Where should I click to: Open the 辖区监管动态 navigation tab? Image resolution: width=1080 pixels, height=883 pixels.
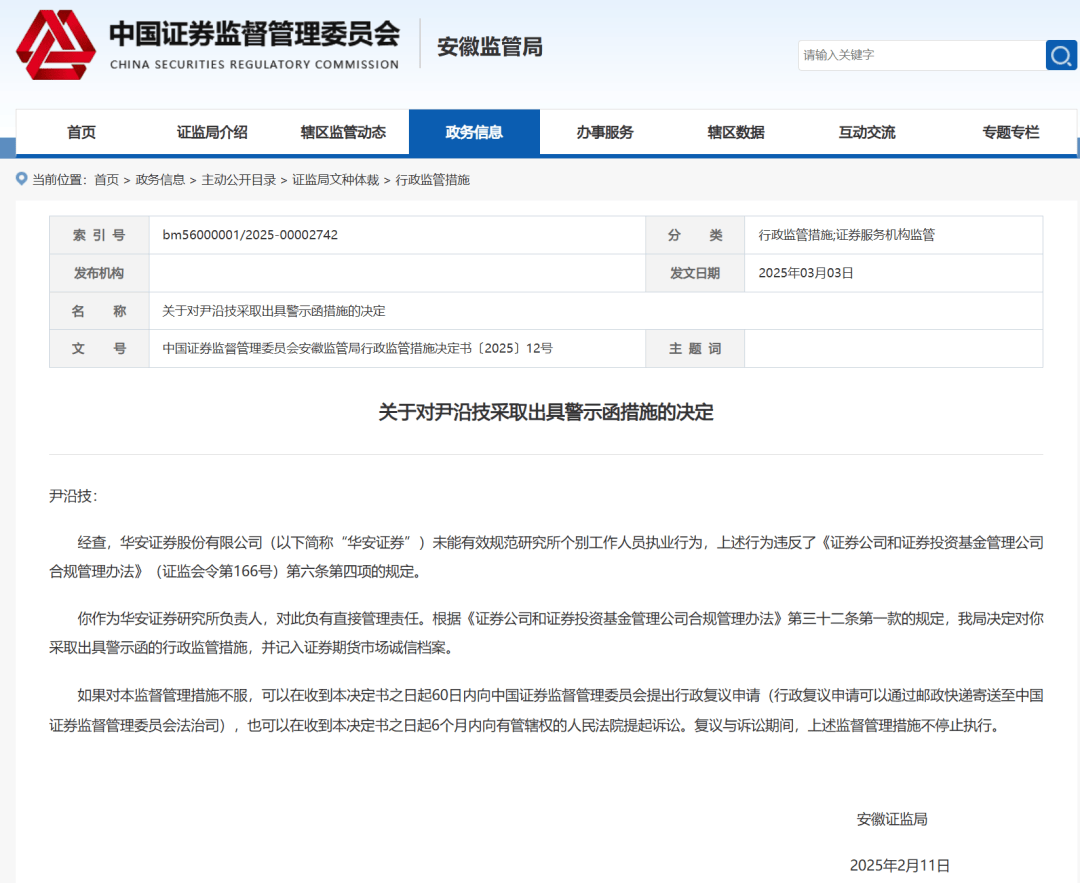343,132
